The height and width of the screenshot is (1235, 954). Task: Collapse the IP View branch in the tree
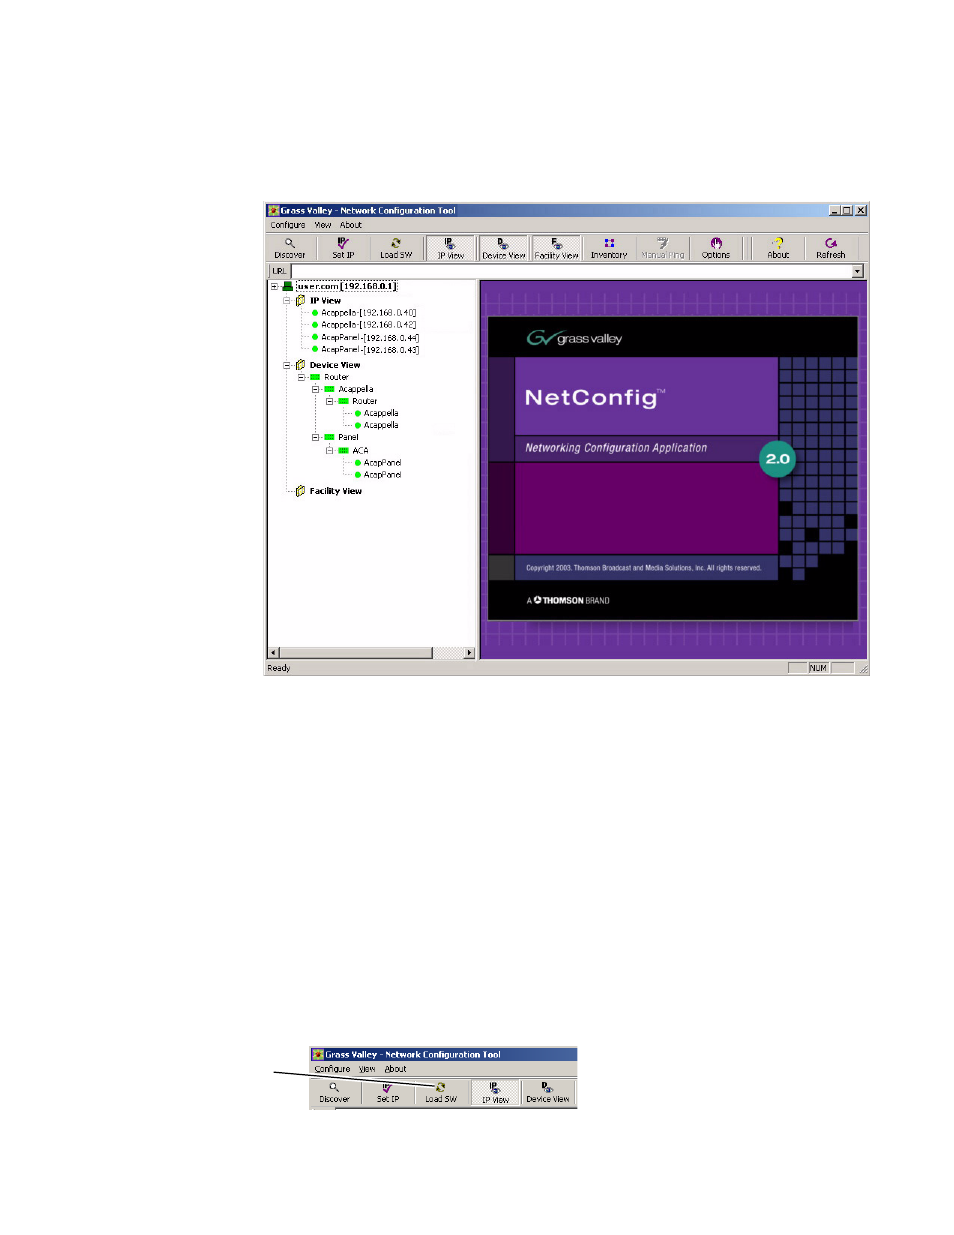click(x=287, y=300)
